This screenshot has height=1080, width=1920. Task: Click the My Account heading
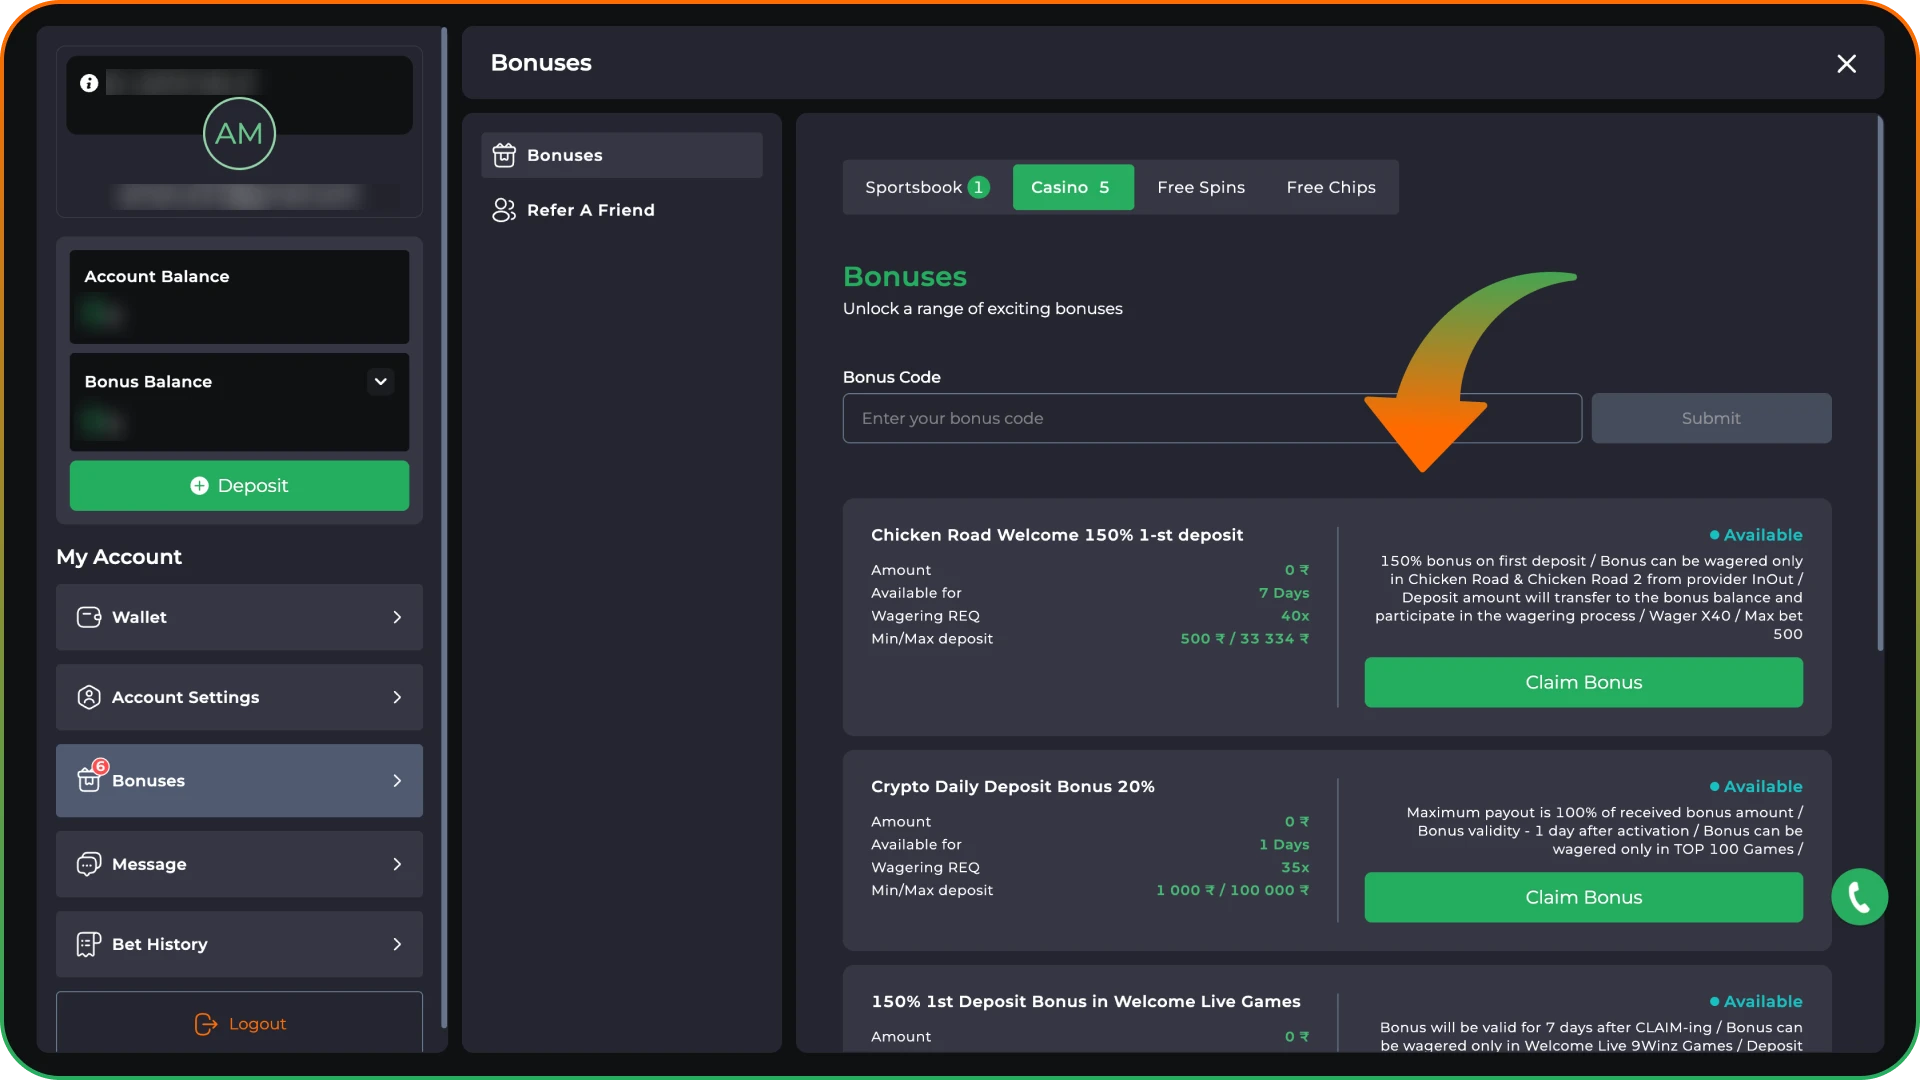point(119,557)
